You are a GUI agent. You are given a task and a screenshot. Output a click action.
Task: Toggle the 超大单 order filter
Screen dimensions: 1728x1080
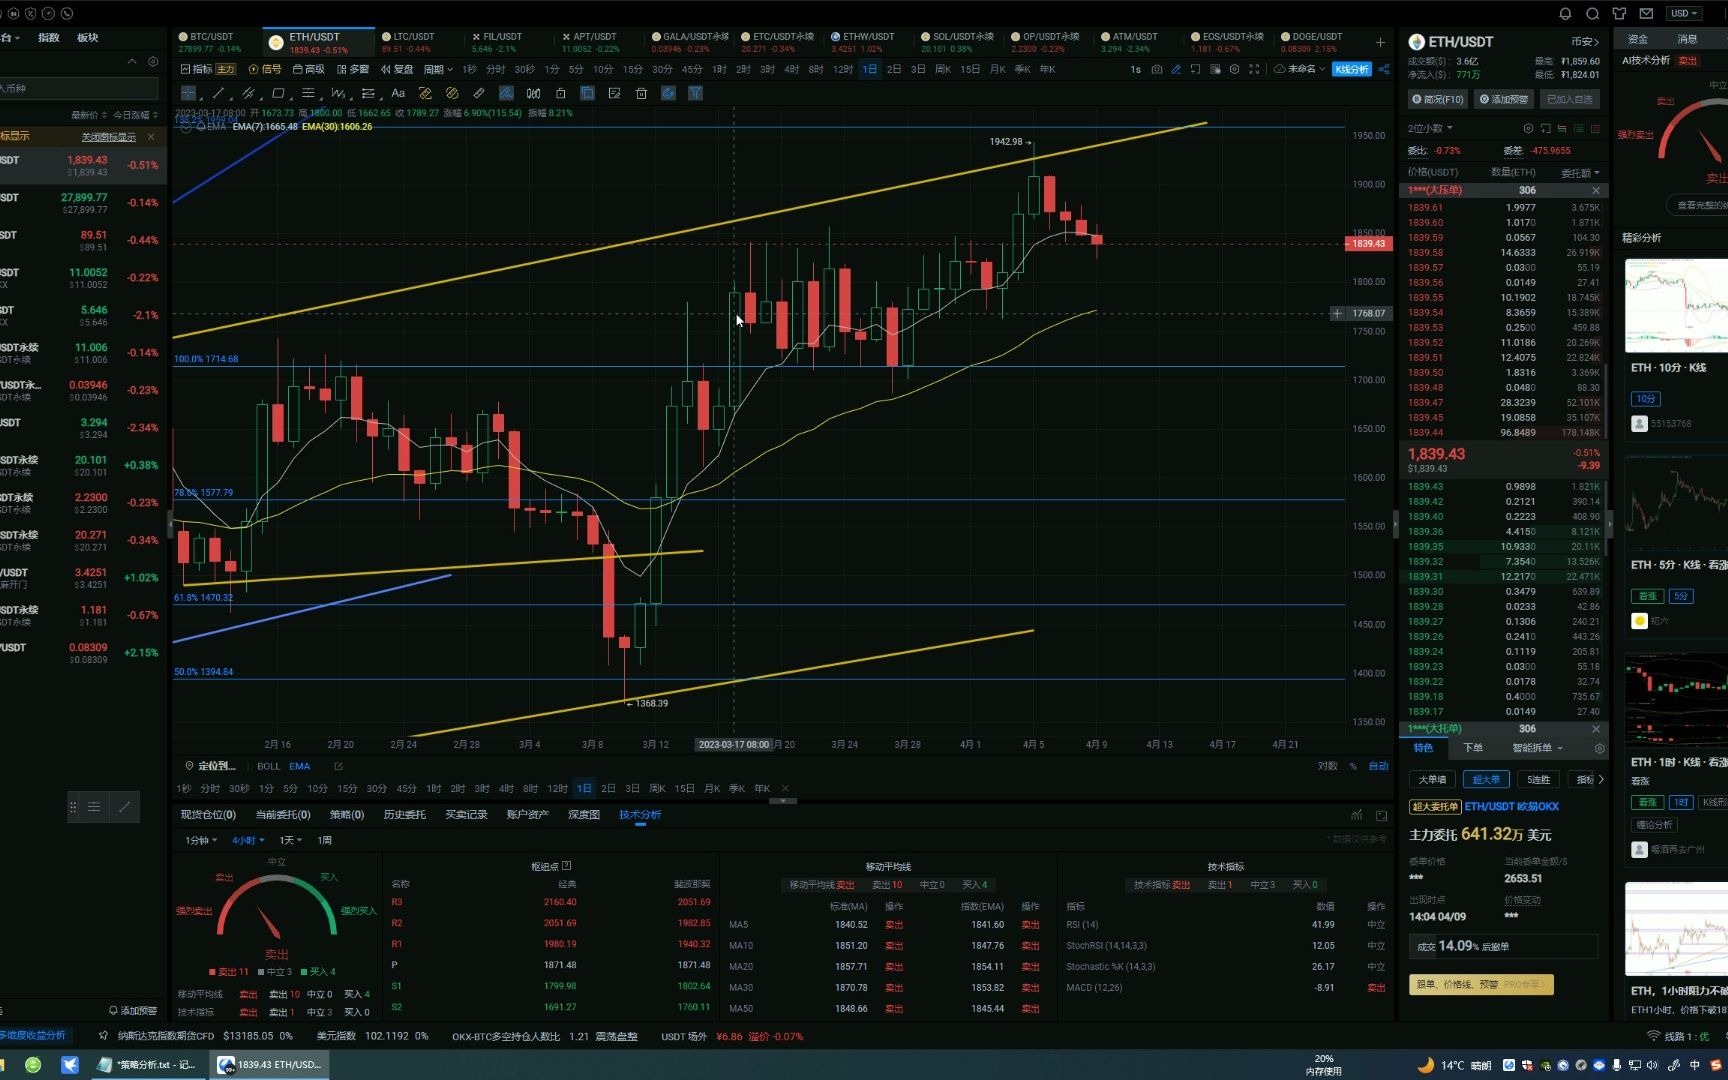(x=1486, y=779)
